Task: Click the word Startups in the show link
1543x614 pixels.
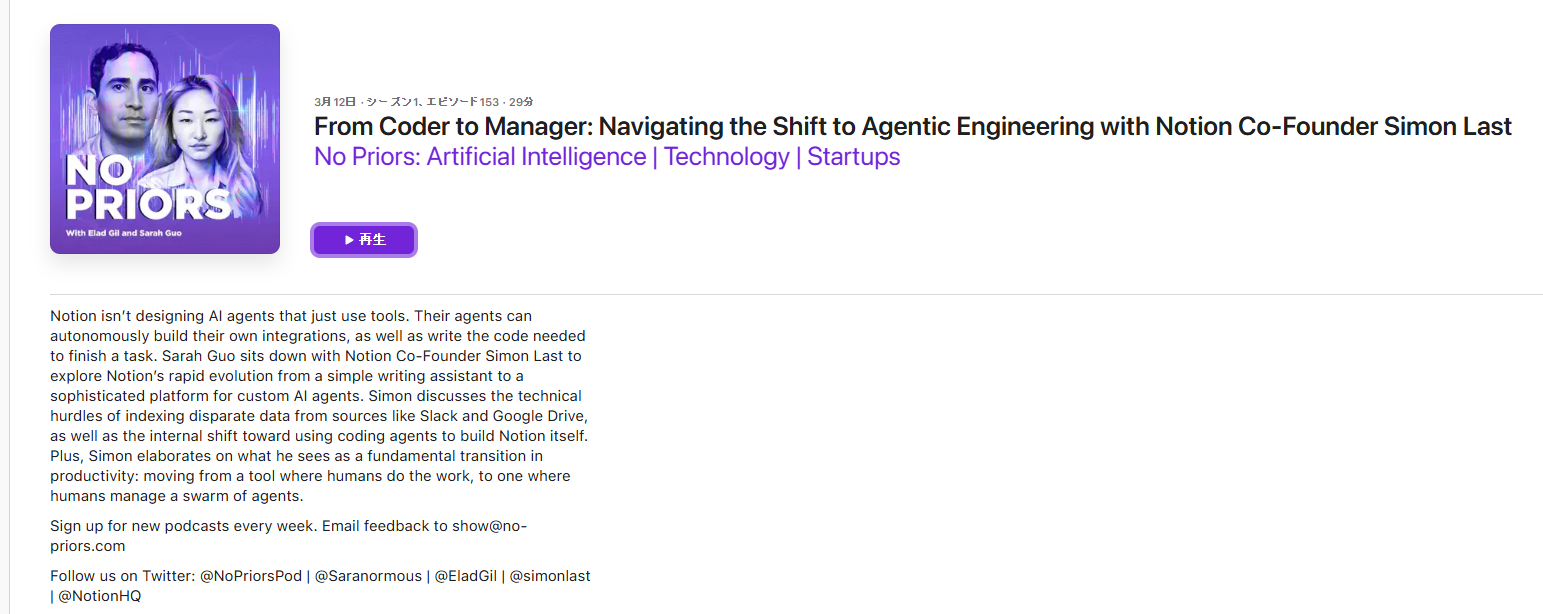Action: pos(854,157)
